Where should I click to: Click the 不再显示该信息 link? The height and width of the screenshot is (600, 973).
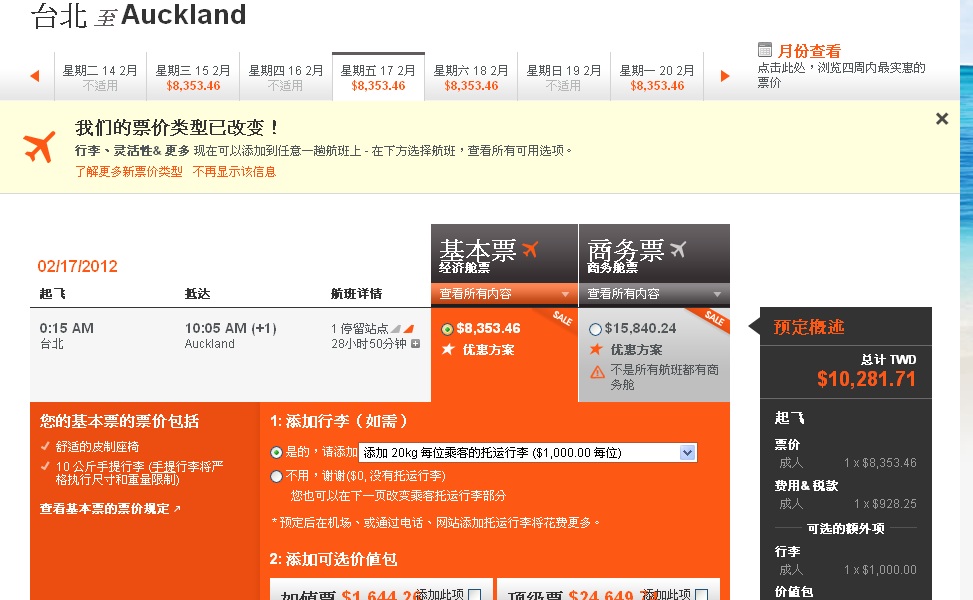pos(234,172)
